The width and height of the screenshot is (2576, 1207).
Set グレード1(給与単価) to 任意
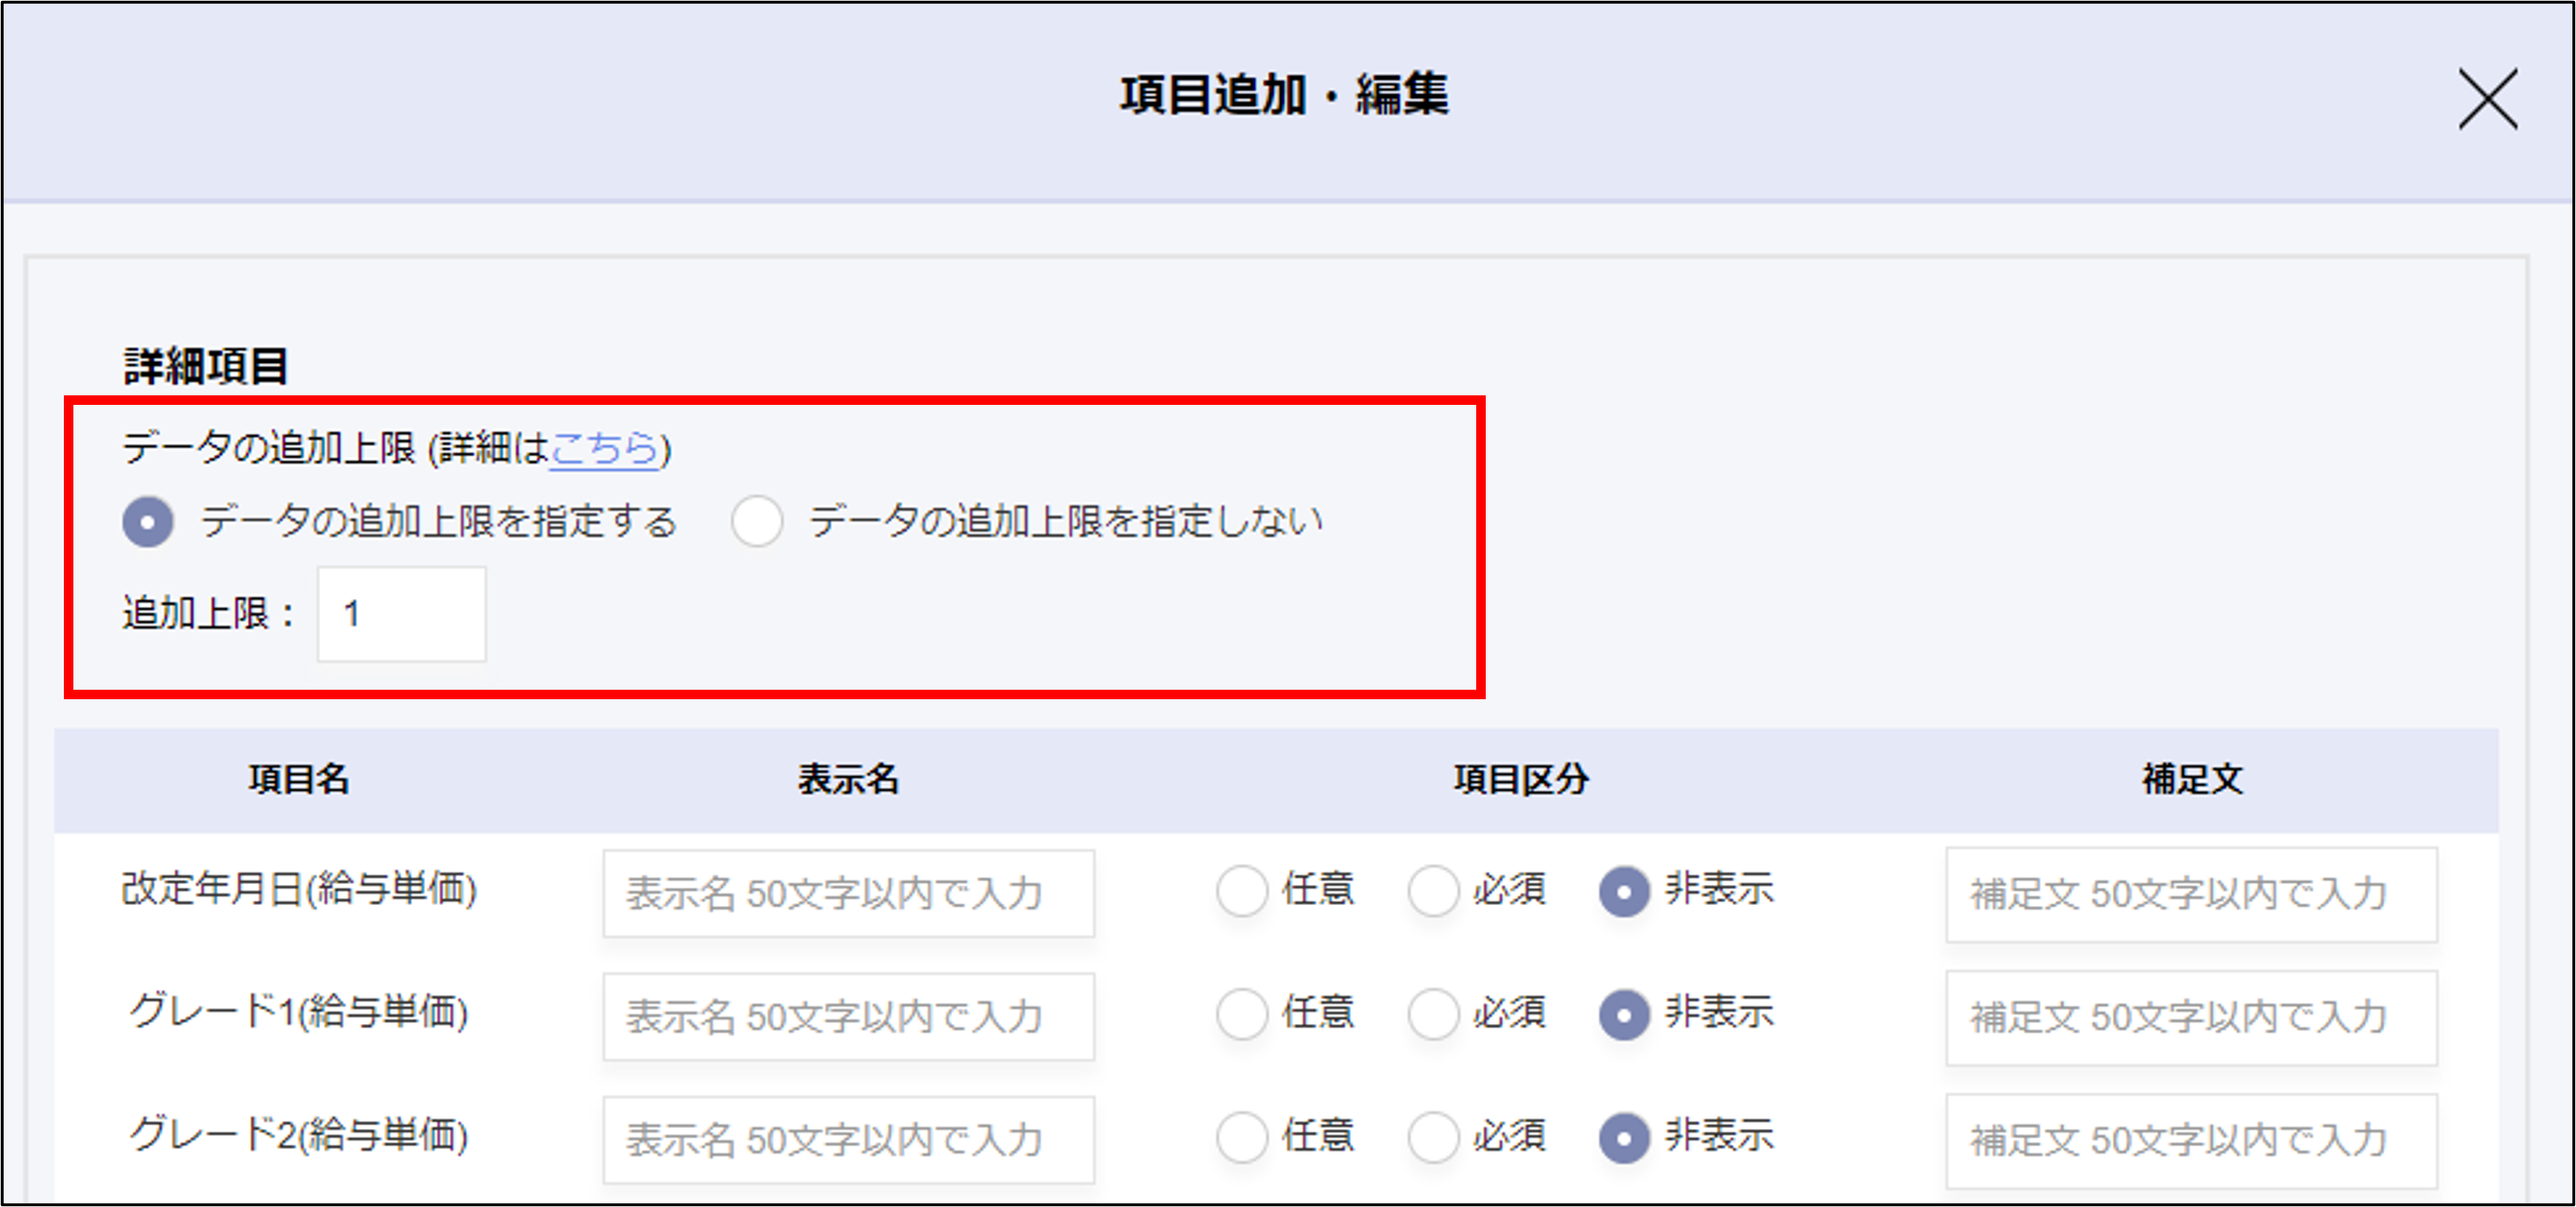1242,1014
